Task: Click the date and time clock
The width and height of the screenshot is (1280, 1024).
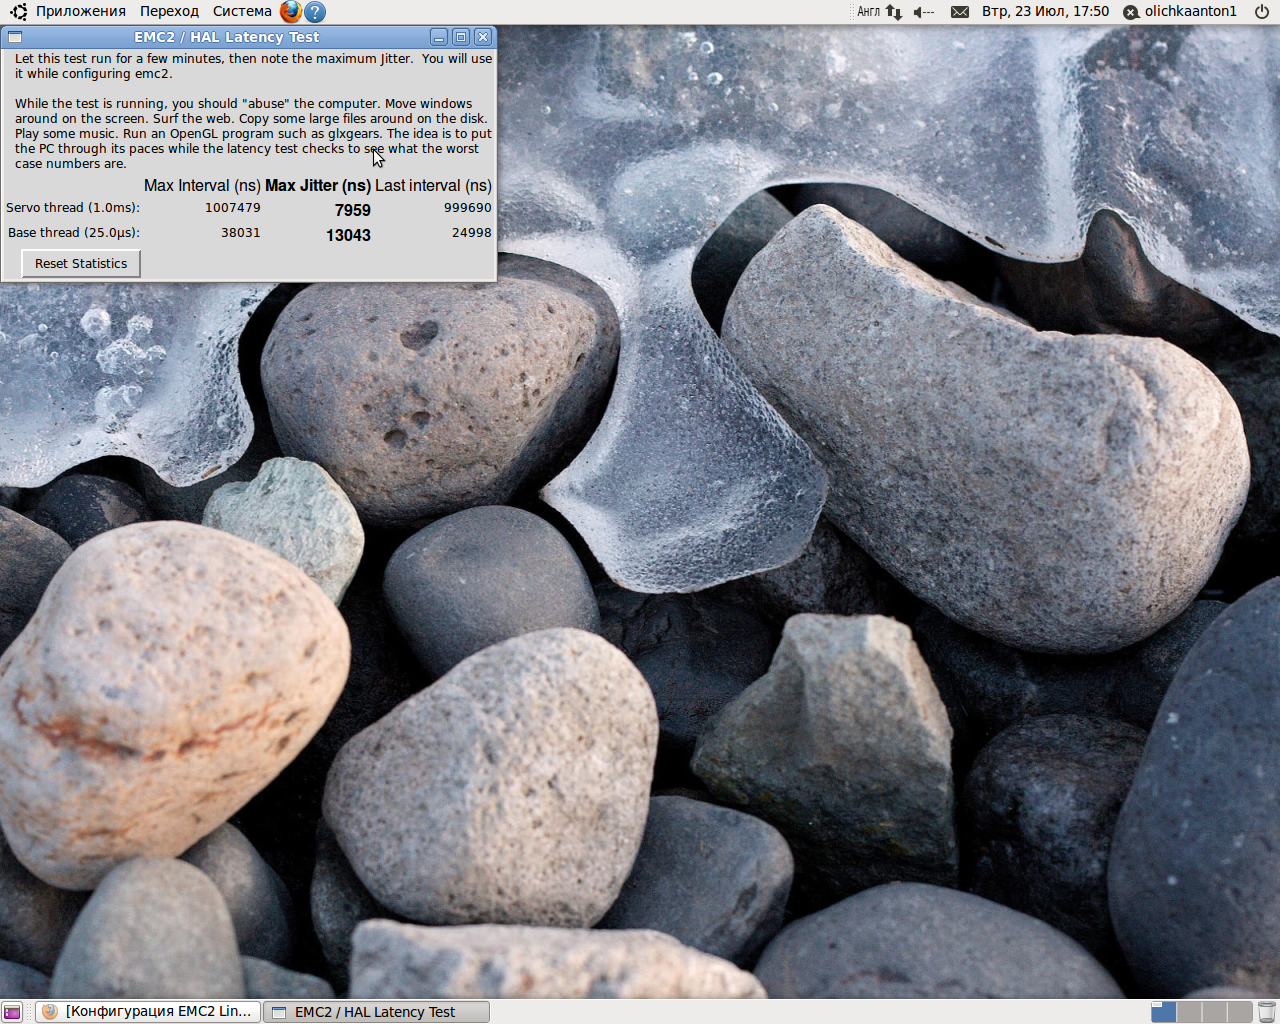Action: 1046,12
